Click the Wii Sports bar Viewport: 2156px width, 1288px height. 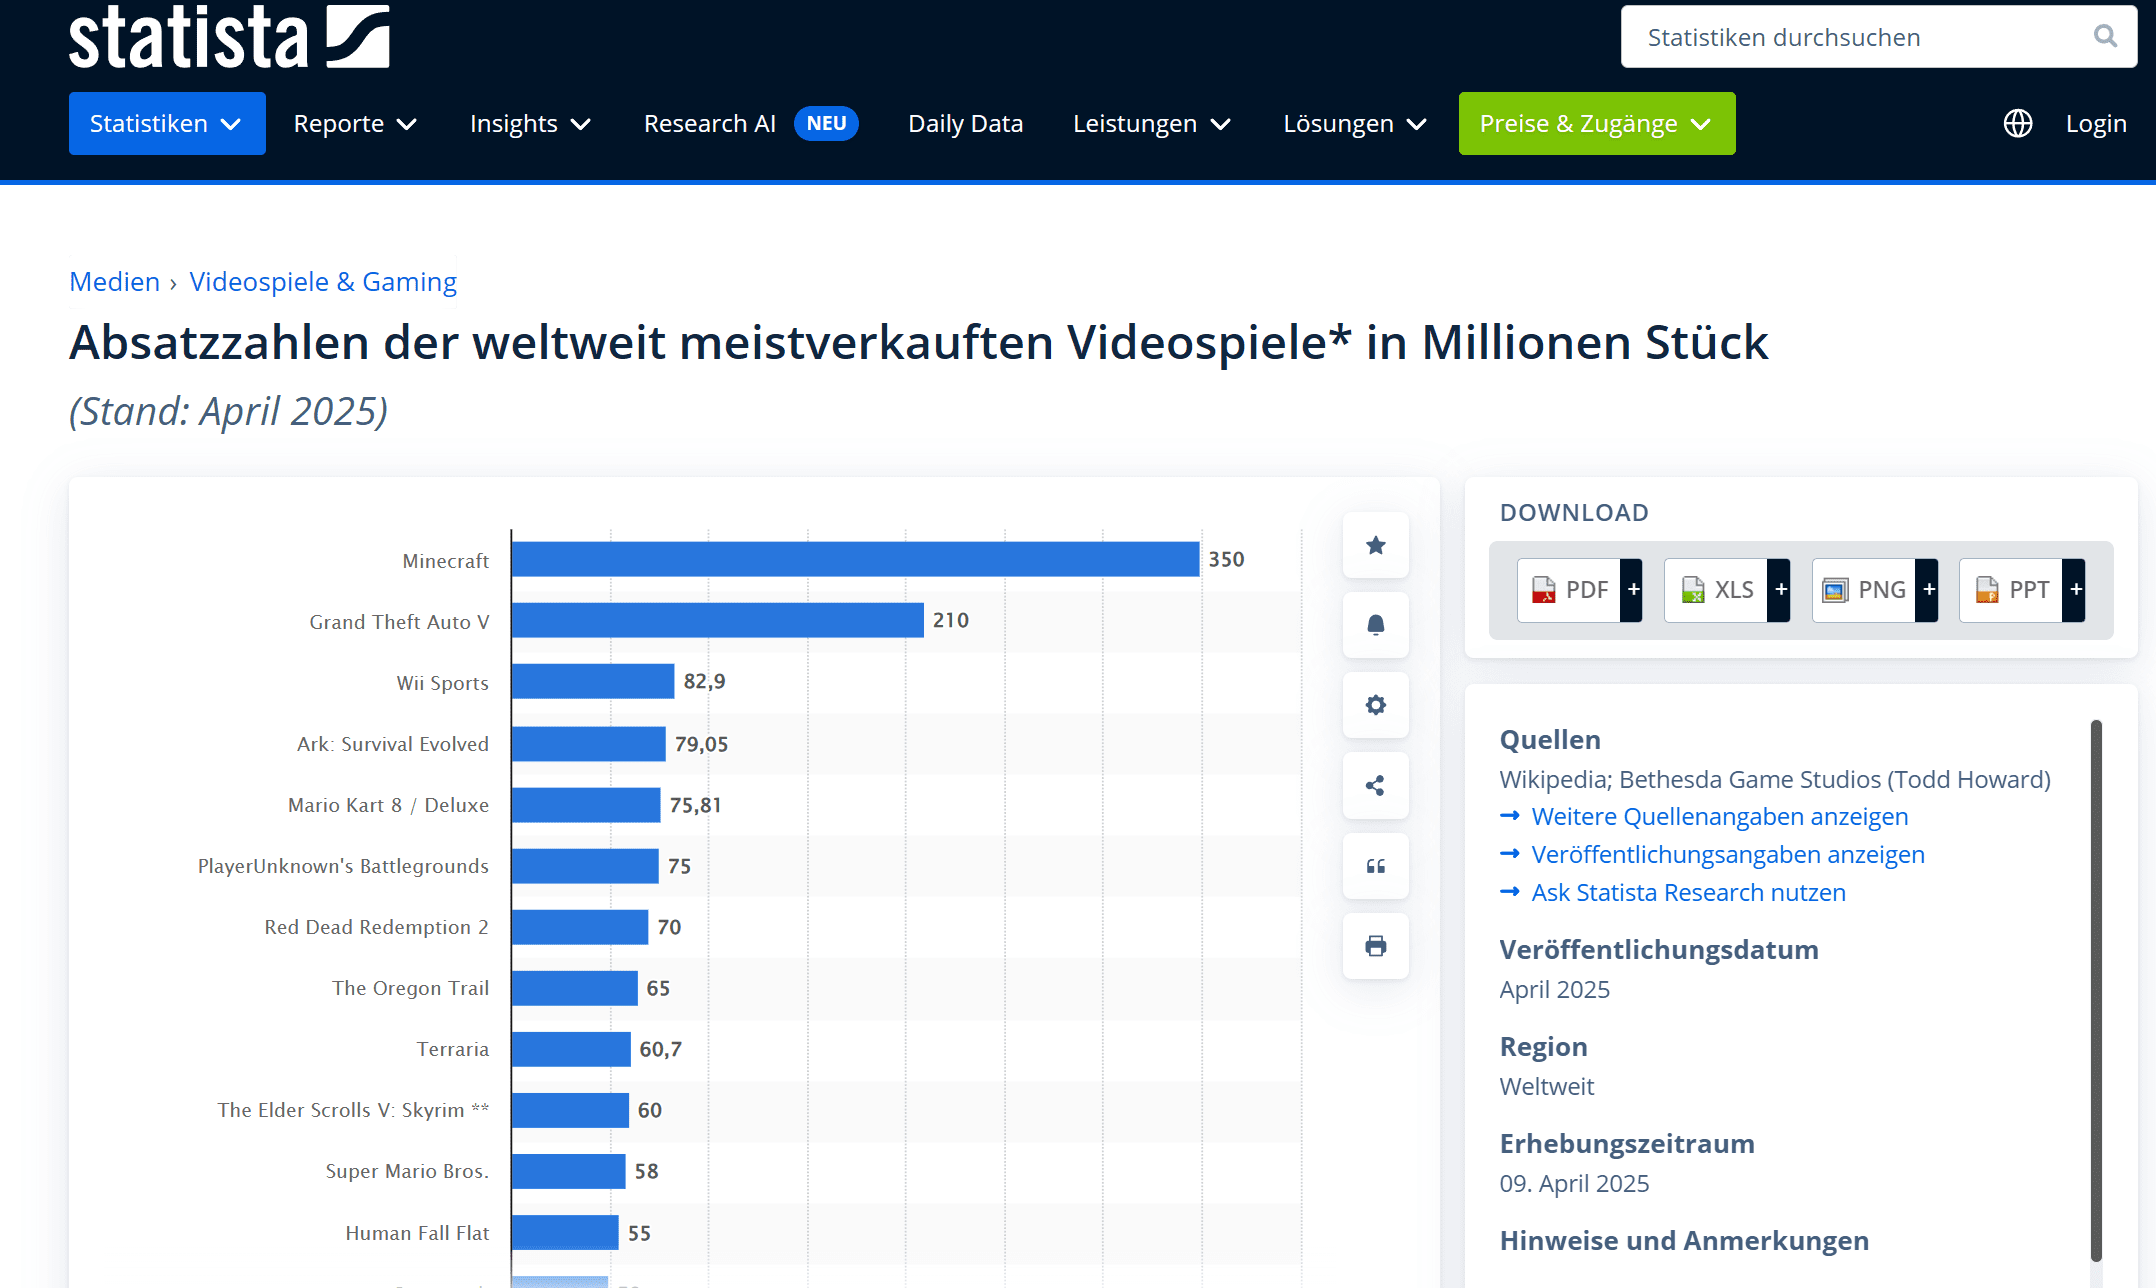pyautogui.click(x=593, y=681)
